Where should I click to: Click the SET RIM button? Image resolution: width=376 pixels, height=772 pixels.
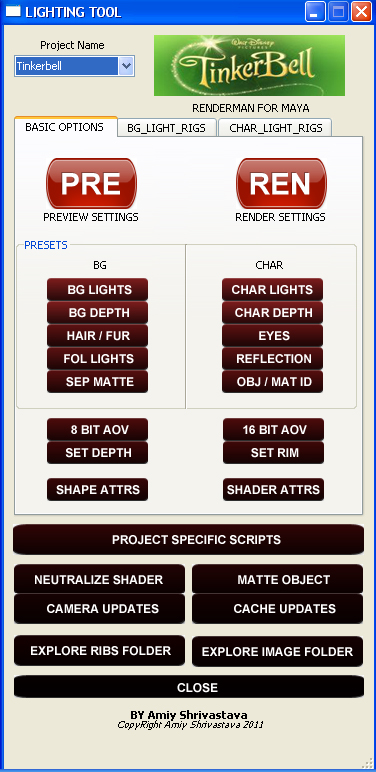(x=274, y=452)
